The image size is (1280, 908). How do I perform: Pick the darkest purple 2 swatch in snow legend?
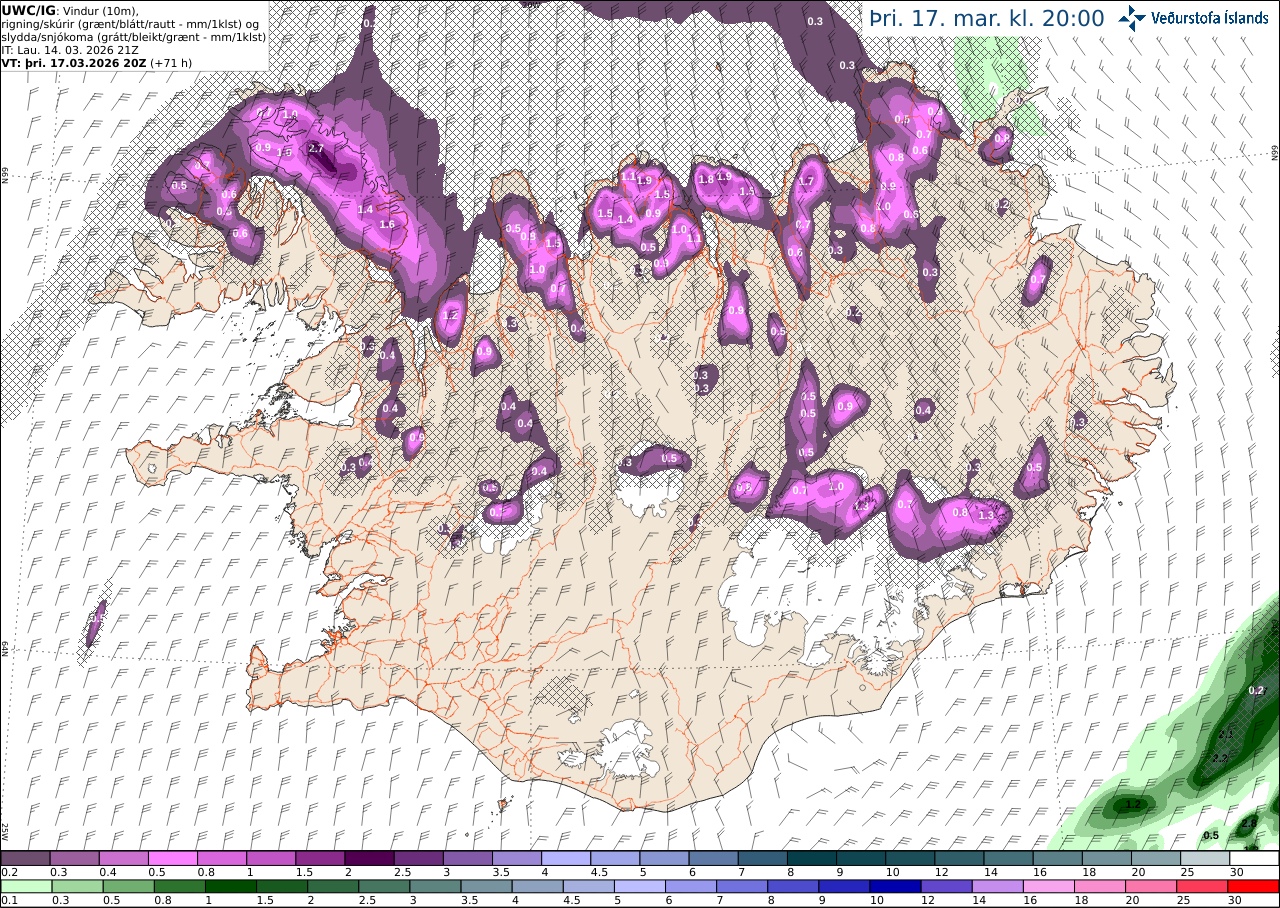click(369, 858)
